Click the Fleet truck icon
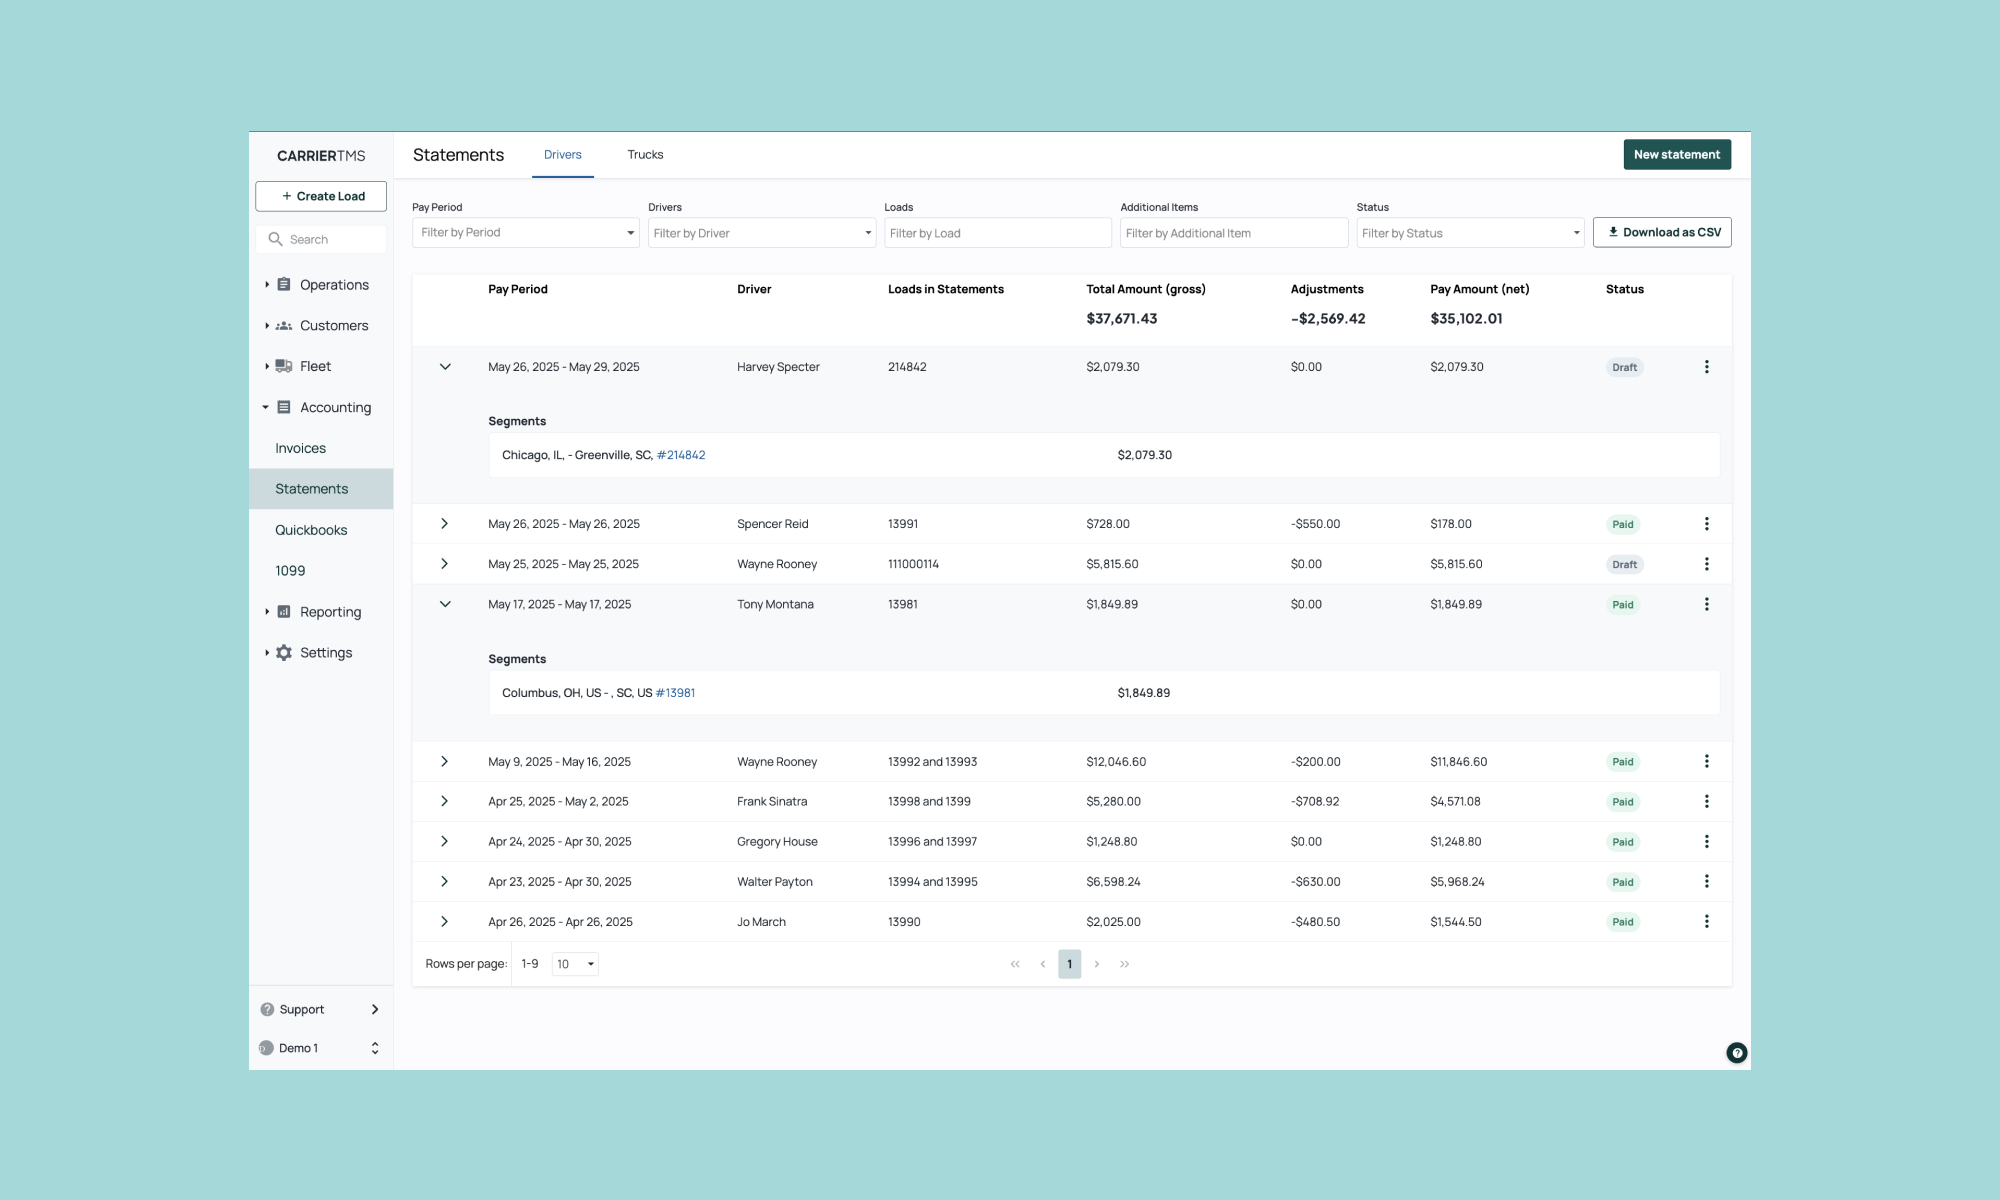Viewport: 2000px width, 1200px height. point(284,366)
